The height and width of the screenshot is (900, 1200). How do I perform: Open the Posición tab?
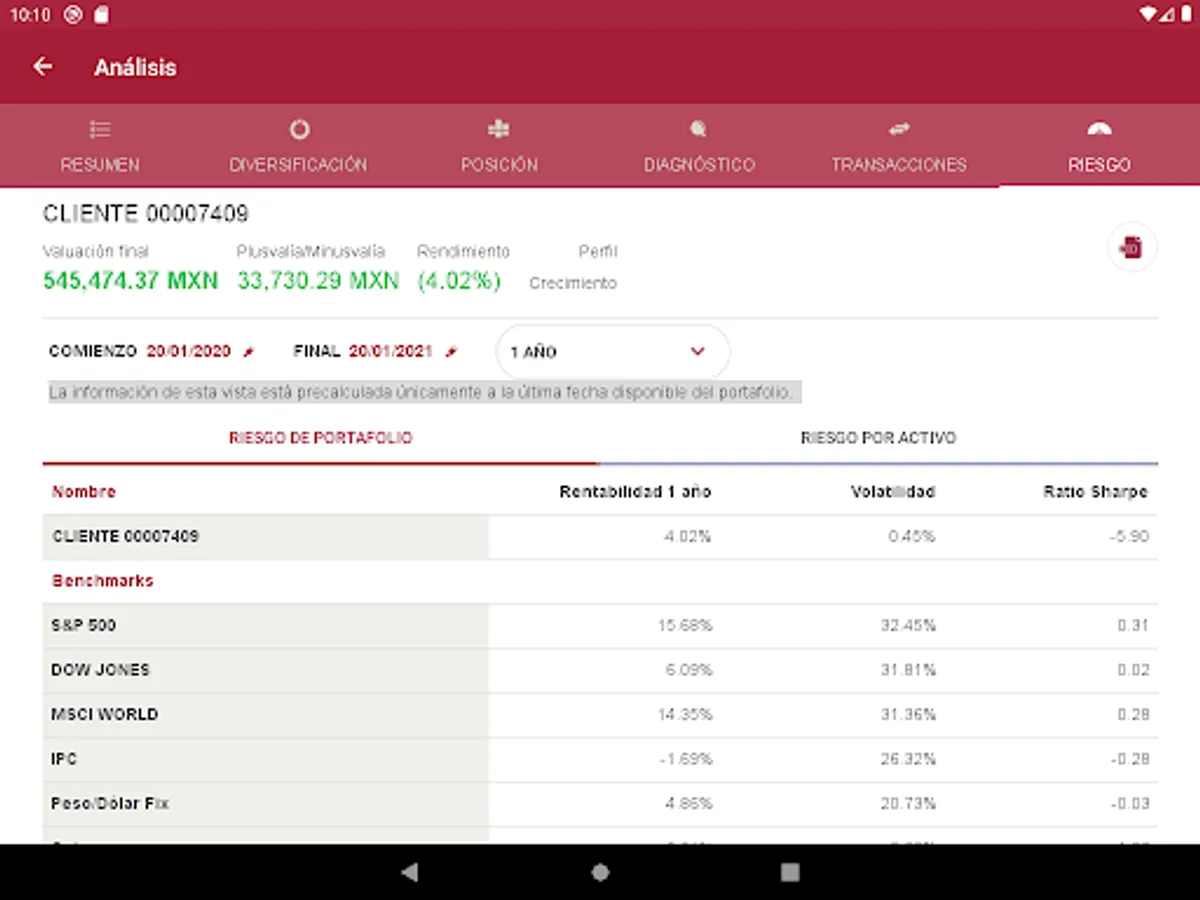click(x=499, y=146)
